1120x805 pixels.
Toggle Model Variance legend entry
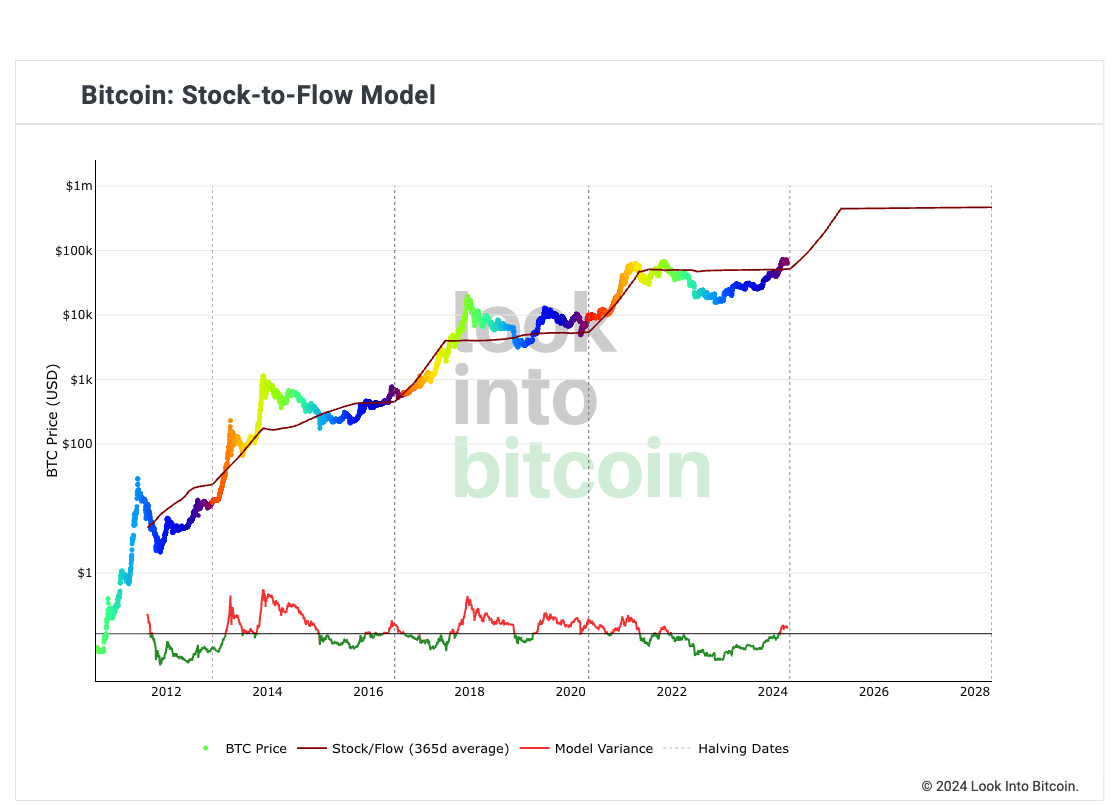click(586, 749)
